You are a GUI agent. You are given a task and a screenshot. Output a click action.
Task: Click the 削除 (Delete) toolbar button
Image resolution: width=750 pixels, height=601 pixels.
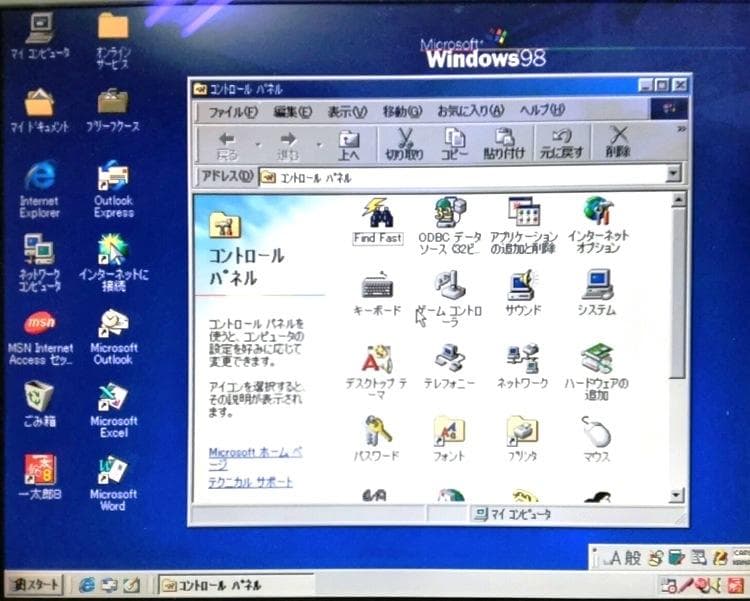click(618, 143)
